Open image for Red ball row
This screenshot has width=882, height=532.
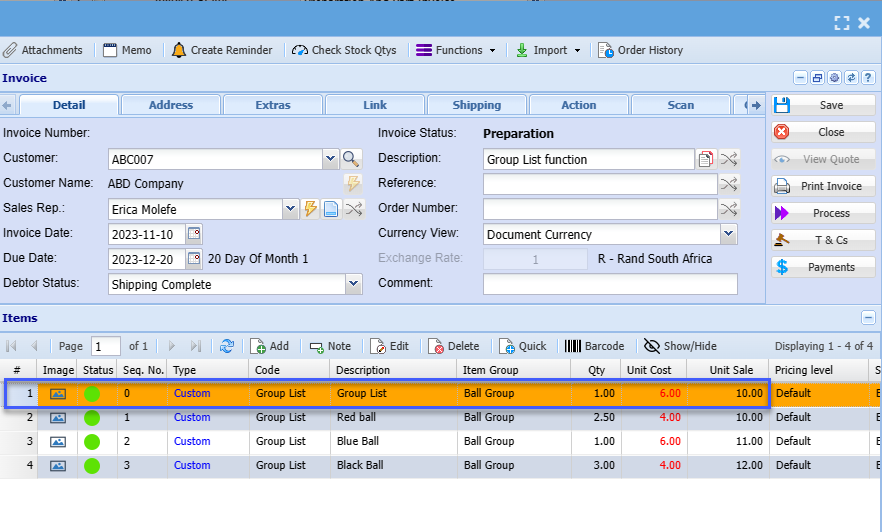58,417
